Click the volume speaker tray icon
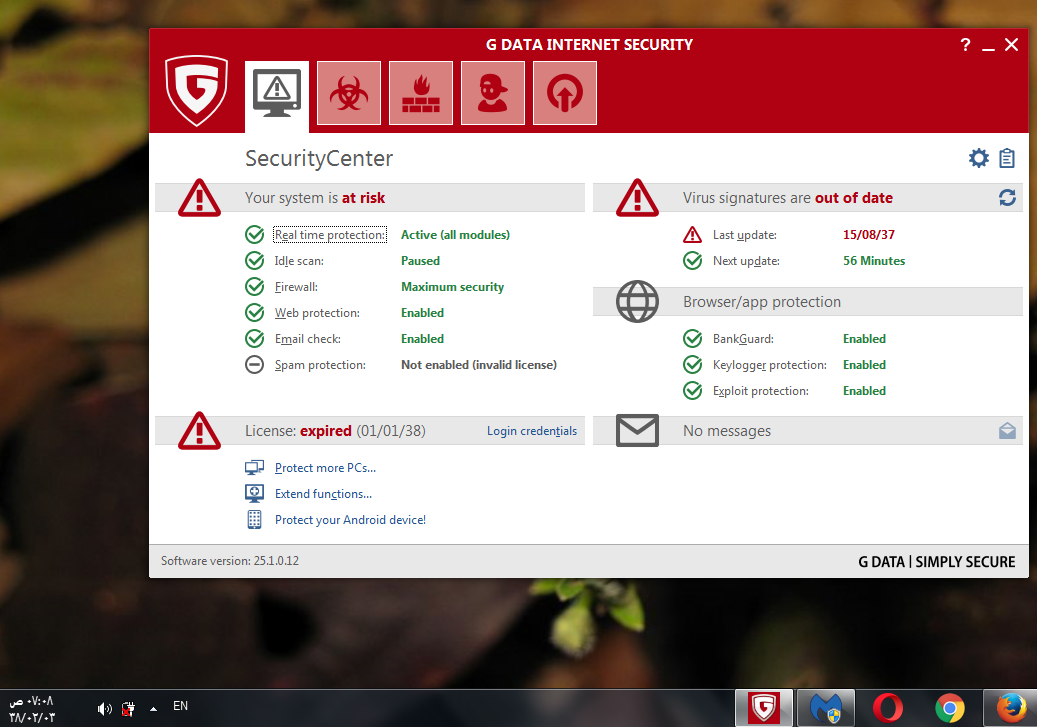Viewport: 1037px width, 727px height. [104, 709]
